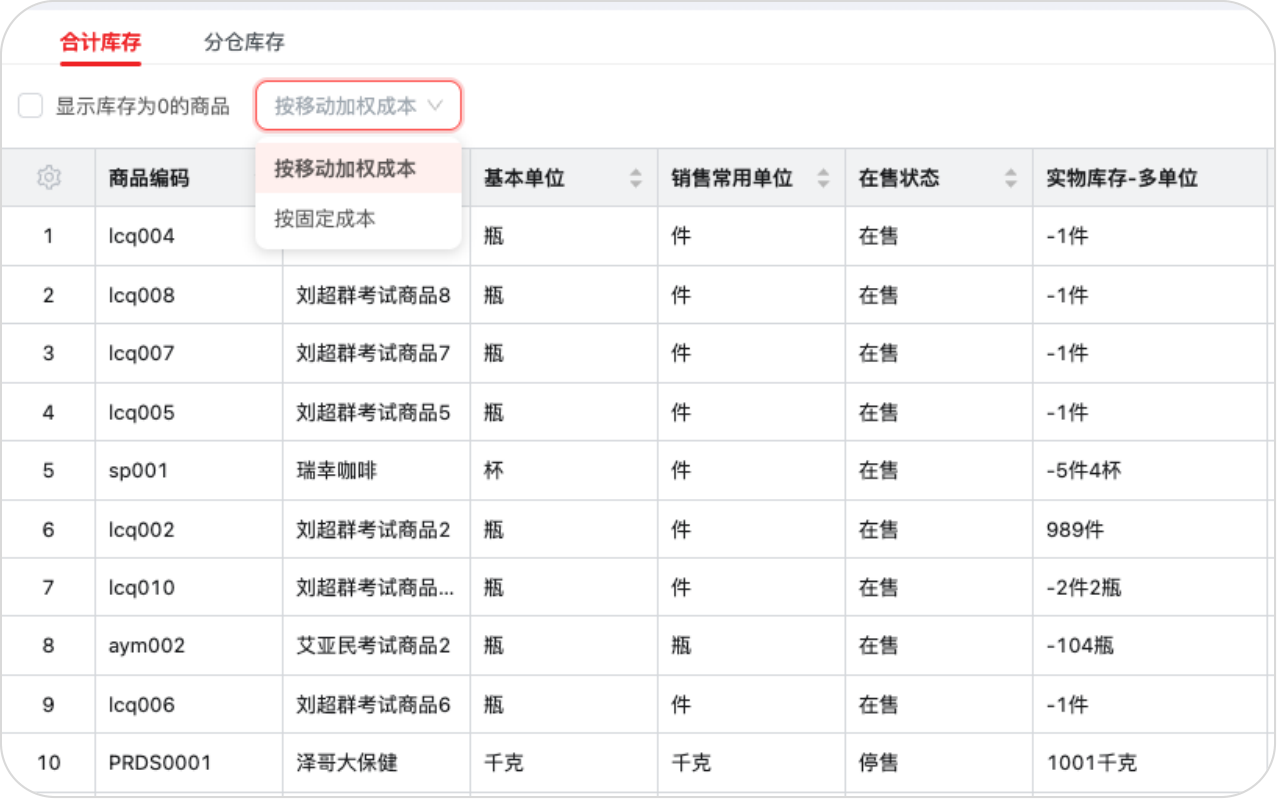Image resolution: width=1277 pixels, height=799 pixels.
Task: Open the 合计库存 tab
Action: point(100,42)
